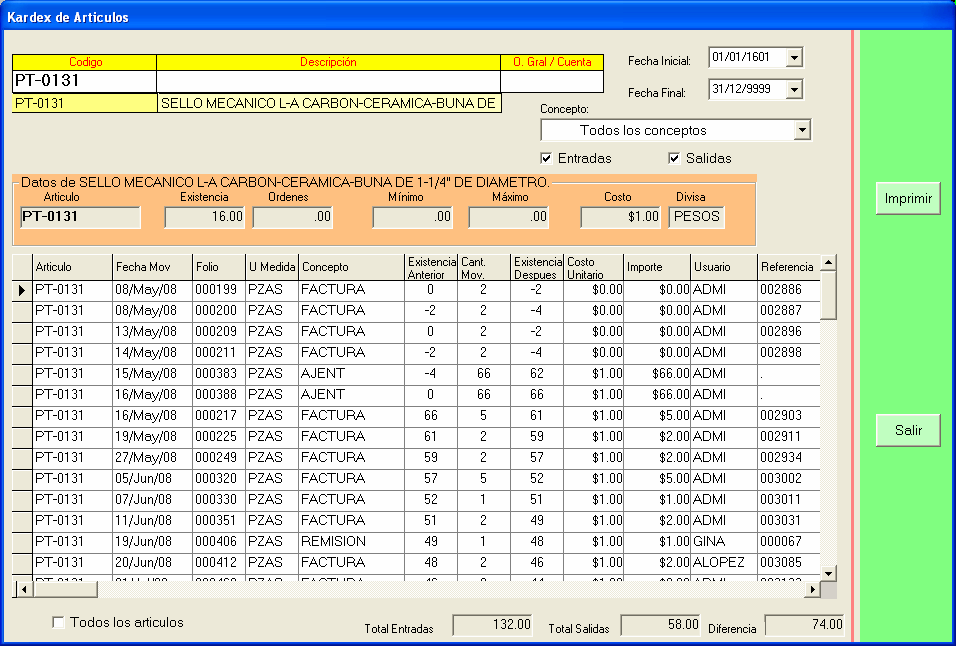
Task: Open the Fecha Inicial date dropdown
Action: (x=794, y=58)
